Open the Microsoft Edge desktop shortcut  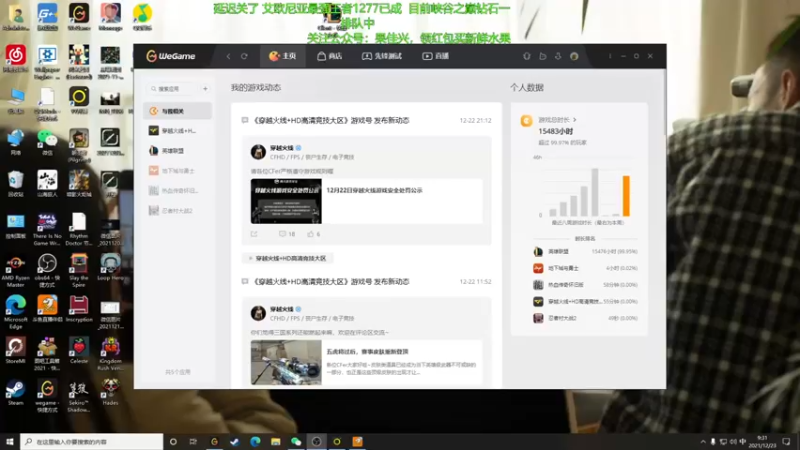(15, 312)
